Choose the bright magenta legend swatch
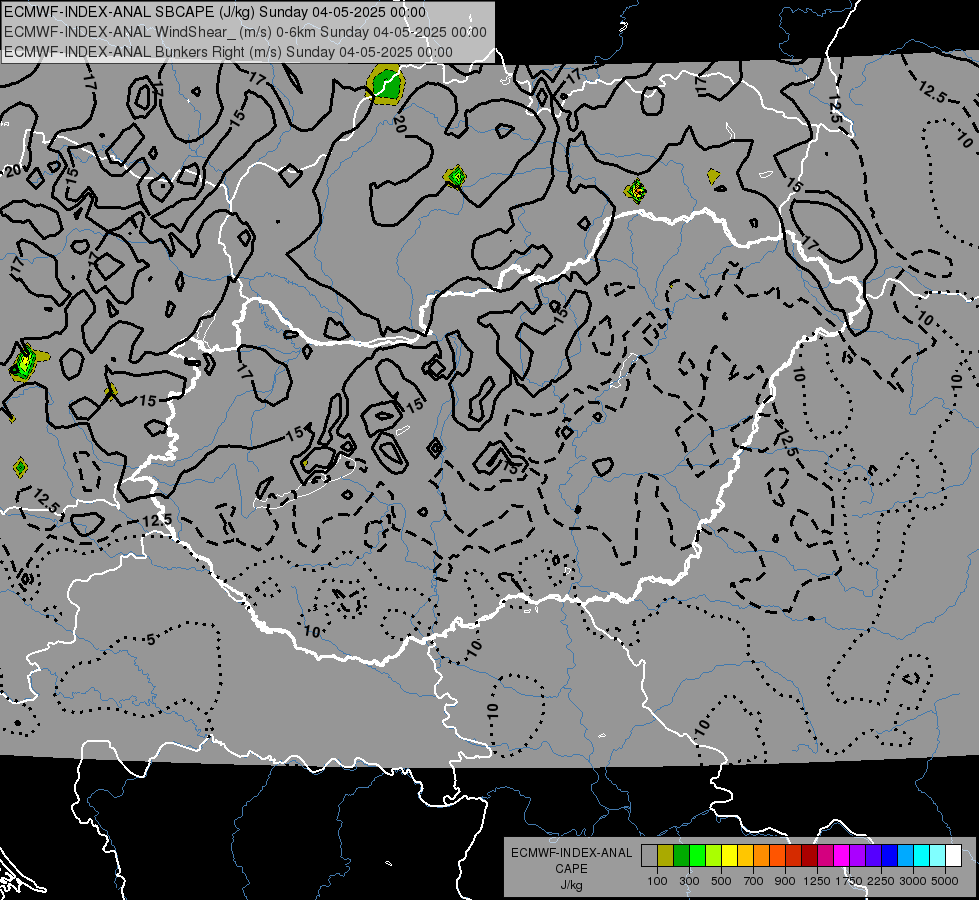The width and height of the screenshot is (979, 900). (x=842, y=856)
